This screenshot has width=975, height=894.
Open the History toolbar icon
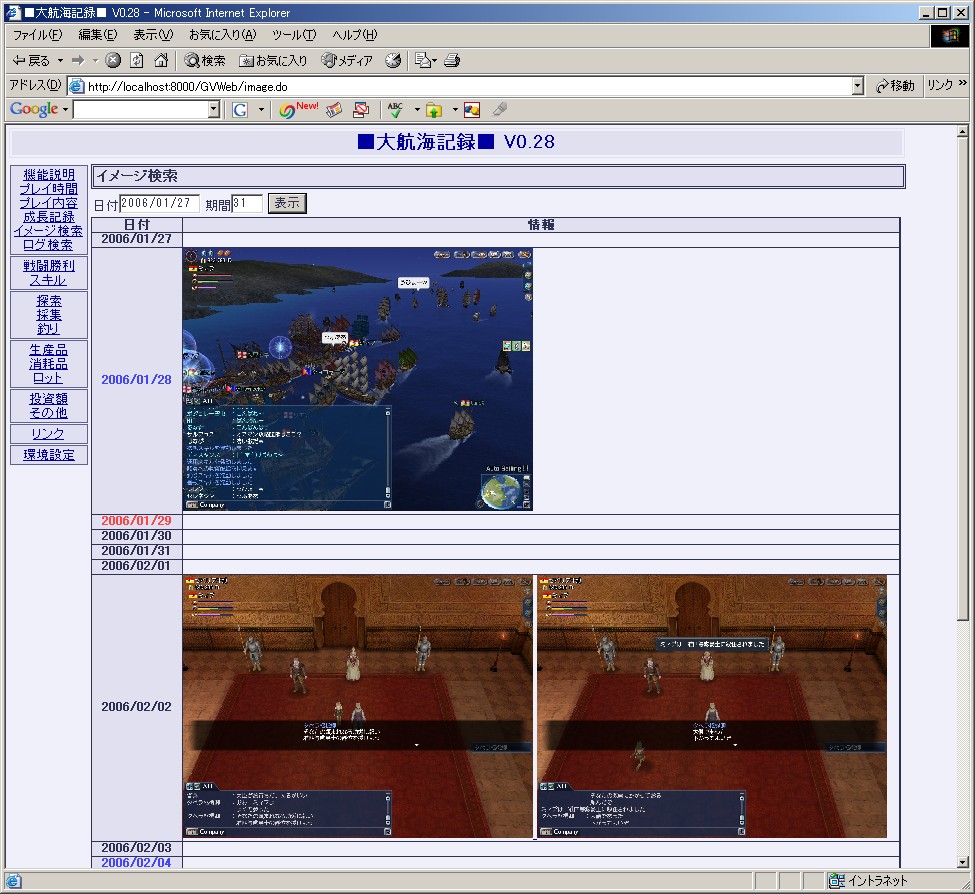393,60
